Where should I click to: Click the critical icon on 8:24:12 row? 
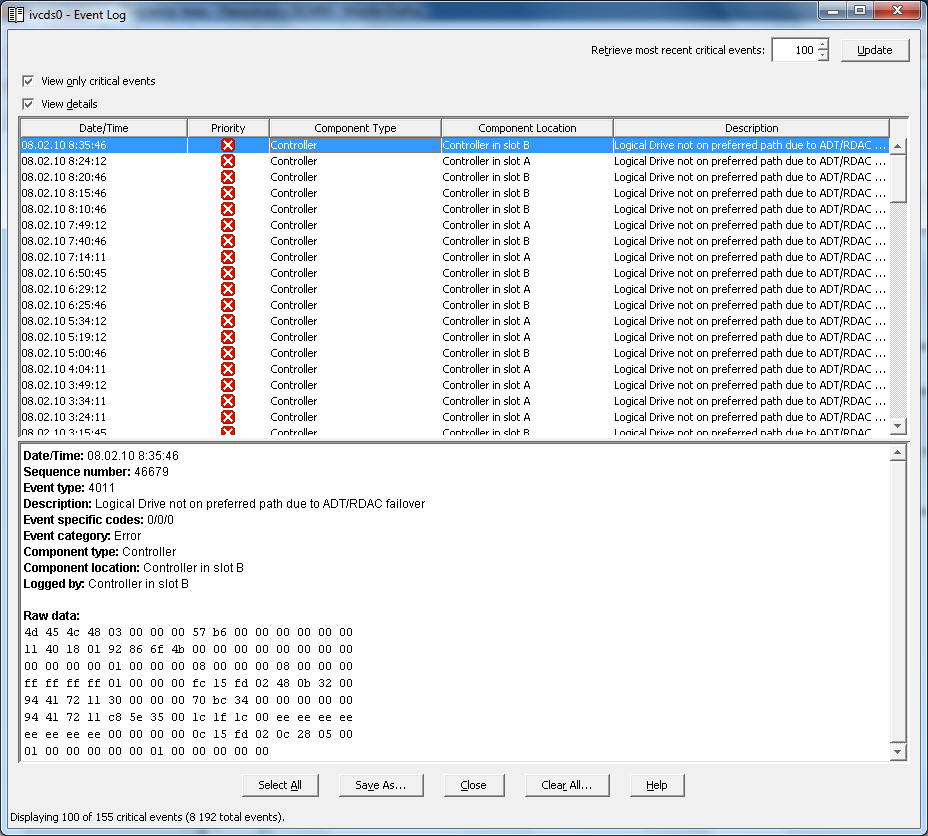[x=228, y=161]
